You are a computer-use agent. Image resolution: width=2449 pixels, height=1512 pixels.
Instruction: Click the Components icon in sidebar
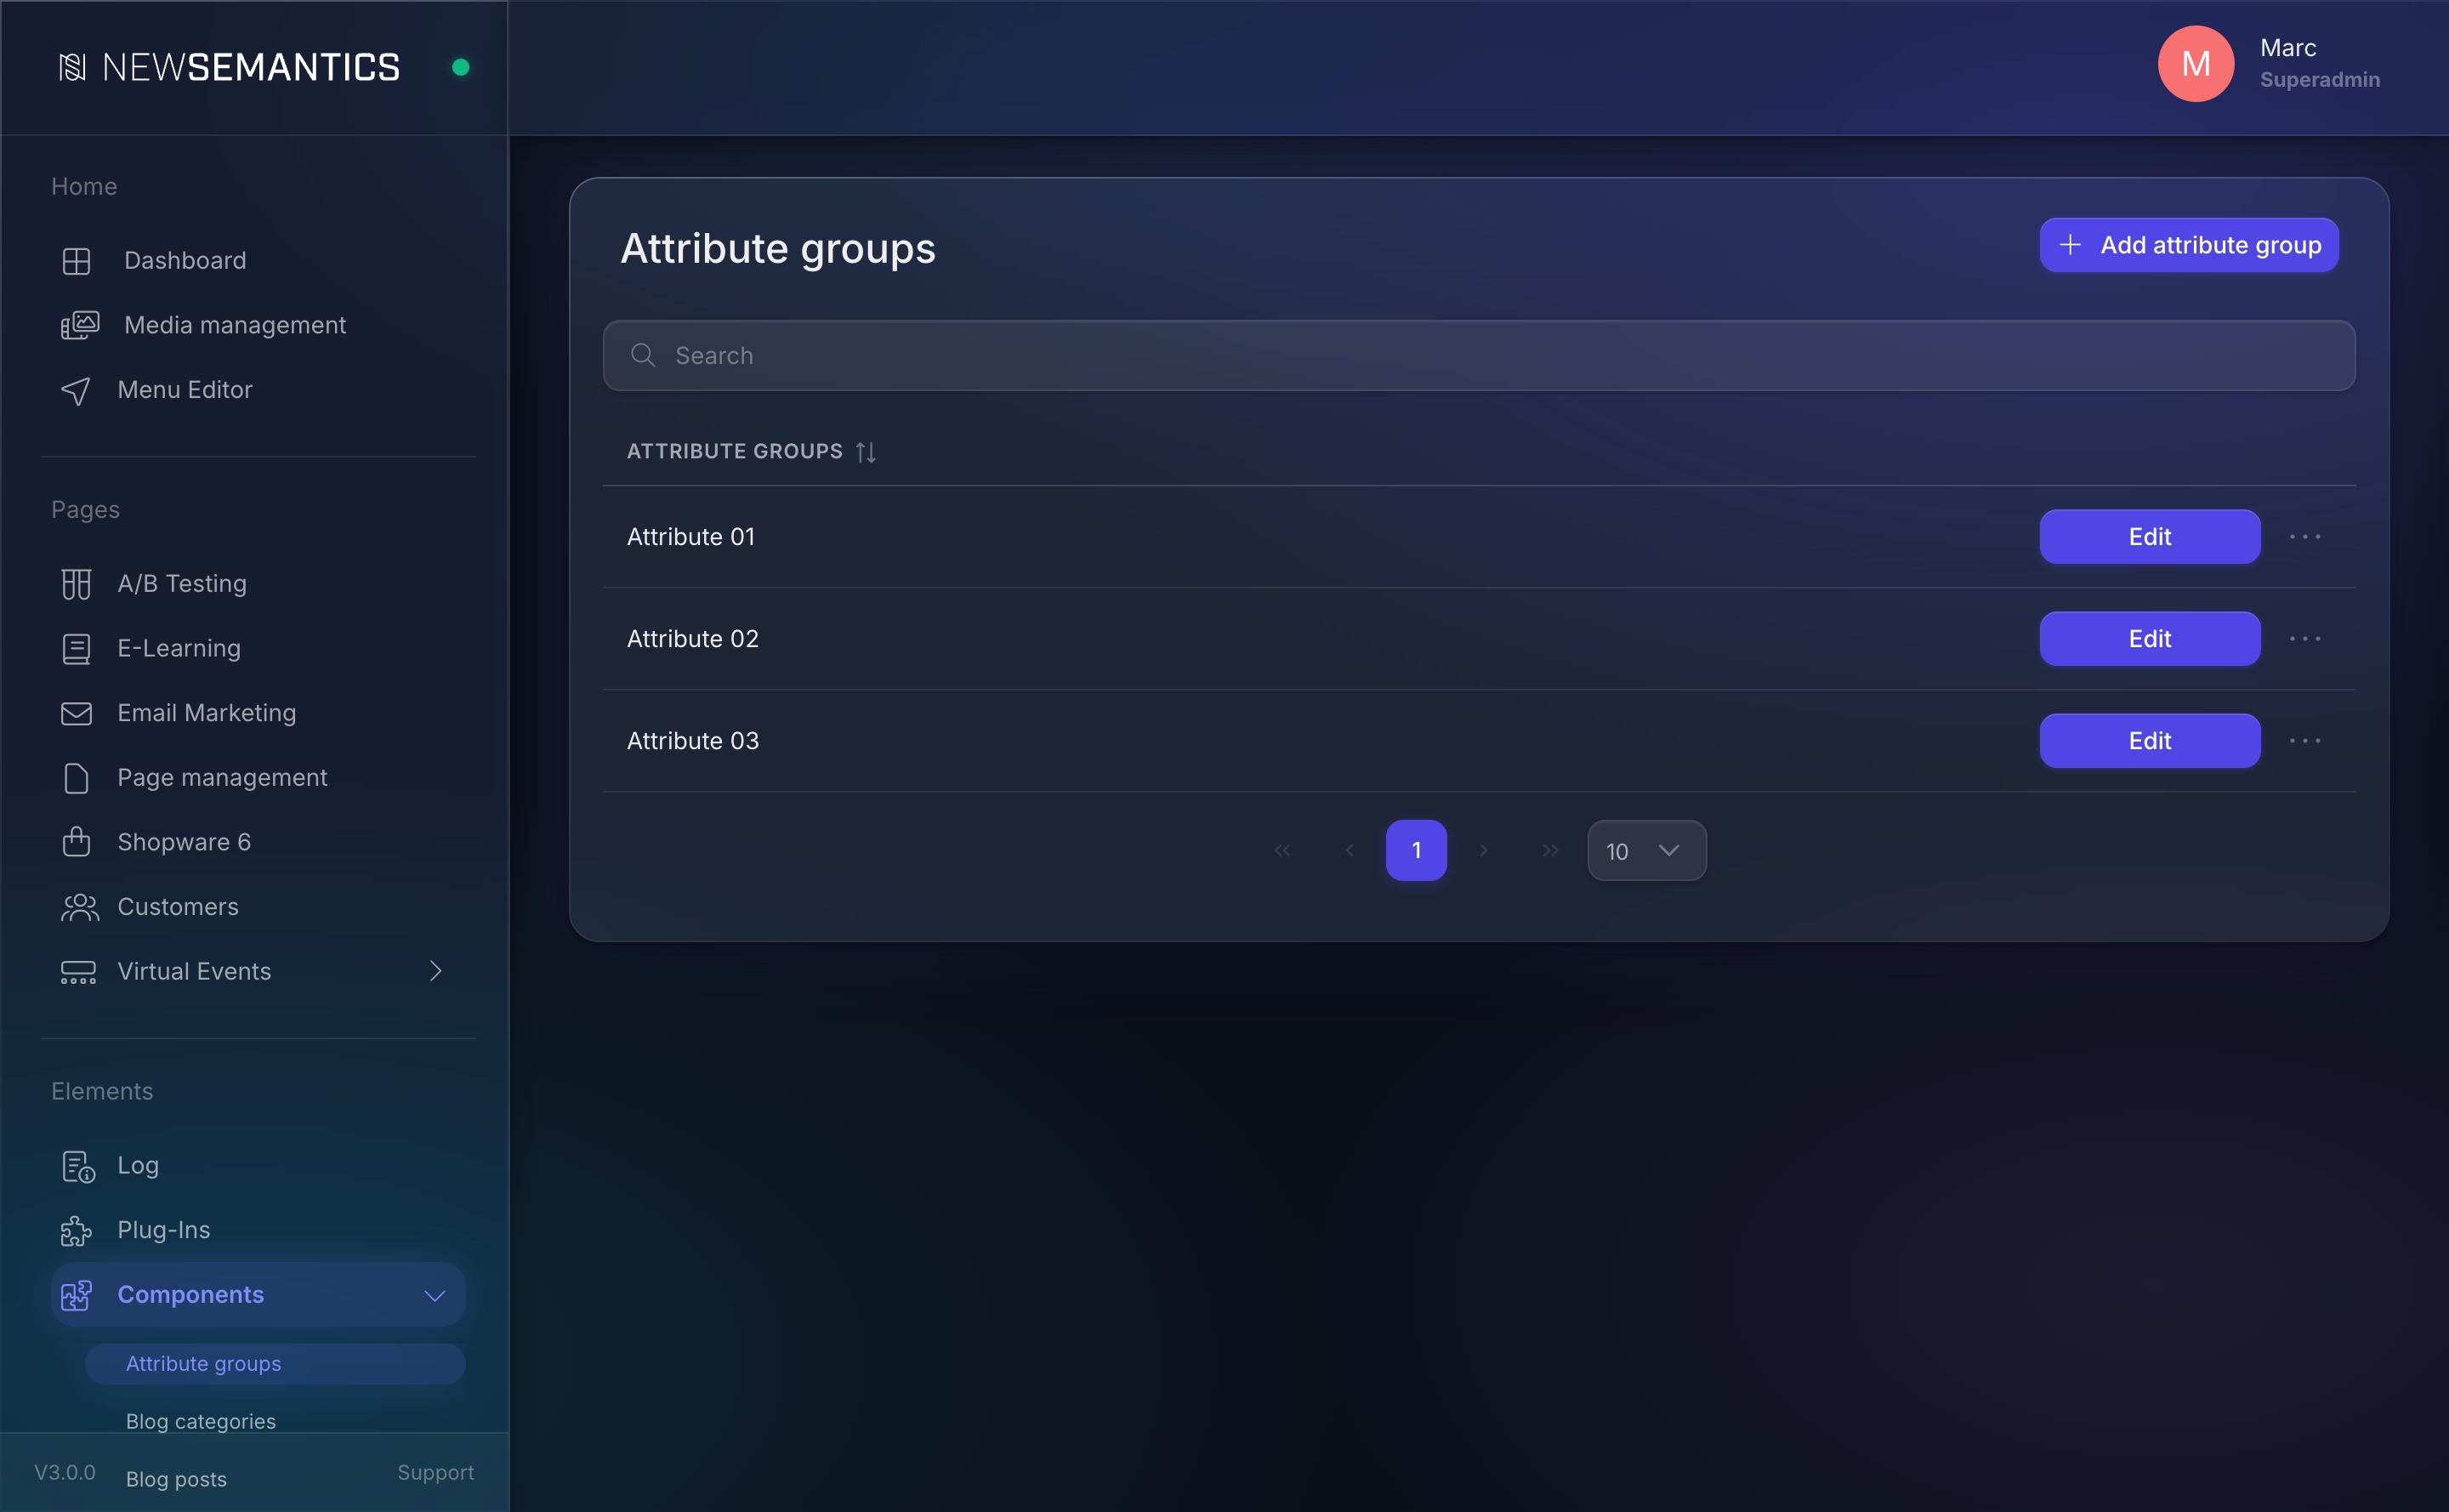pos(76,1295)
